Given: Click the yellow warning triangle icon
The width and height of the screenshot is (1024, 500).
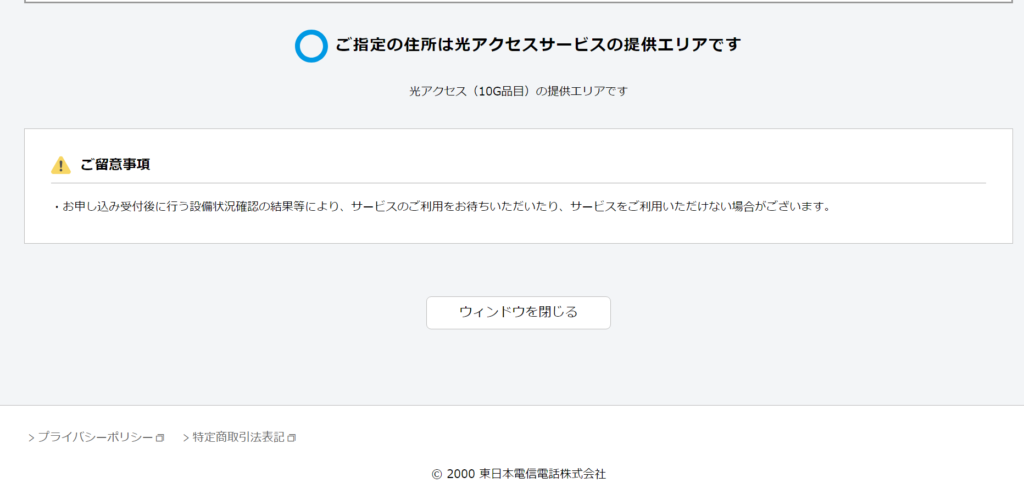Looking at the screenshot, I should click(x=61, y=165).
